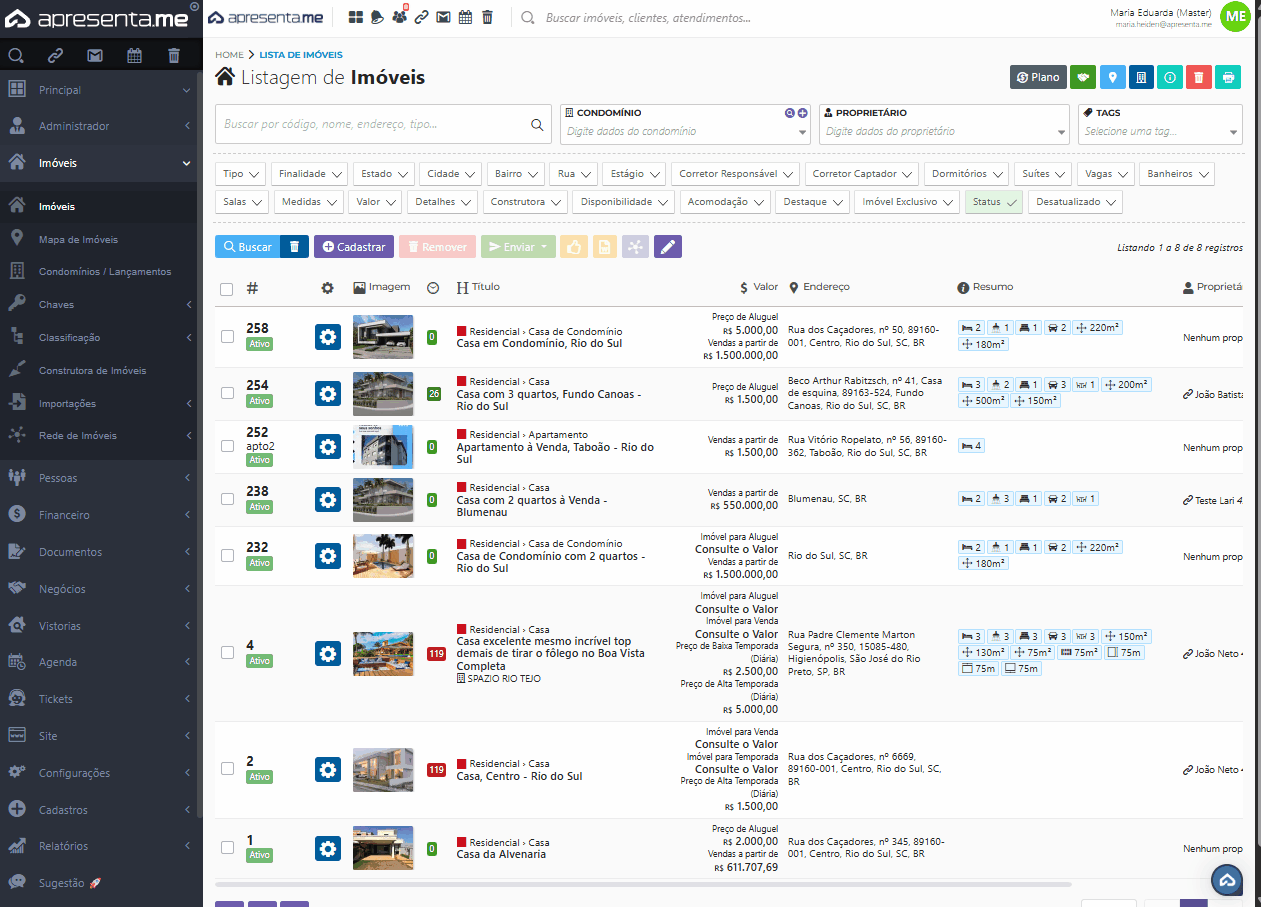This screenshot has height=907, width=1261.
Task: Click the mail envelope icon in dark sidebar
Action: tap(95, 55)
